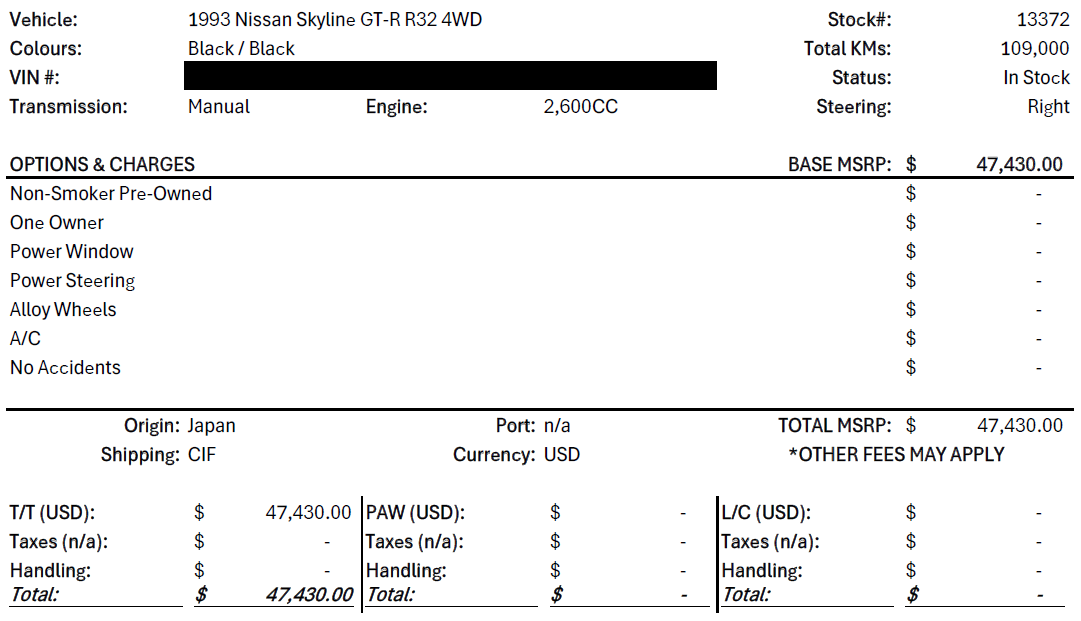
Task: Click the Manual transmission value
Action: (x=219, y=107)
